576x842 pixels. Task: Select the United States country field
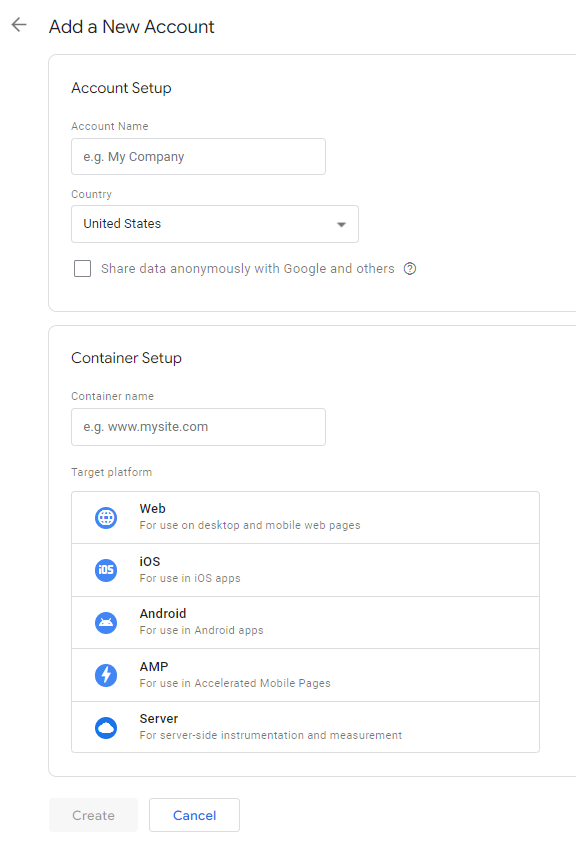point(215,224)
